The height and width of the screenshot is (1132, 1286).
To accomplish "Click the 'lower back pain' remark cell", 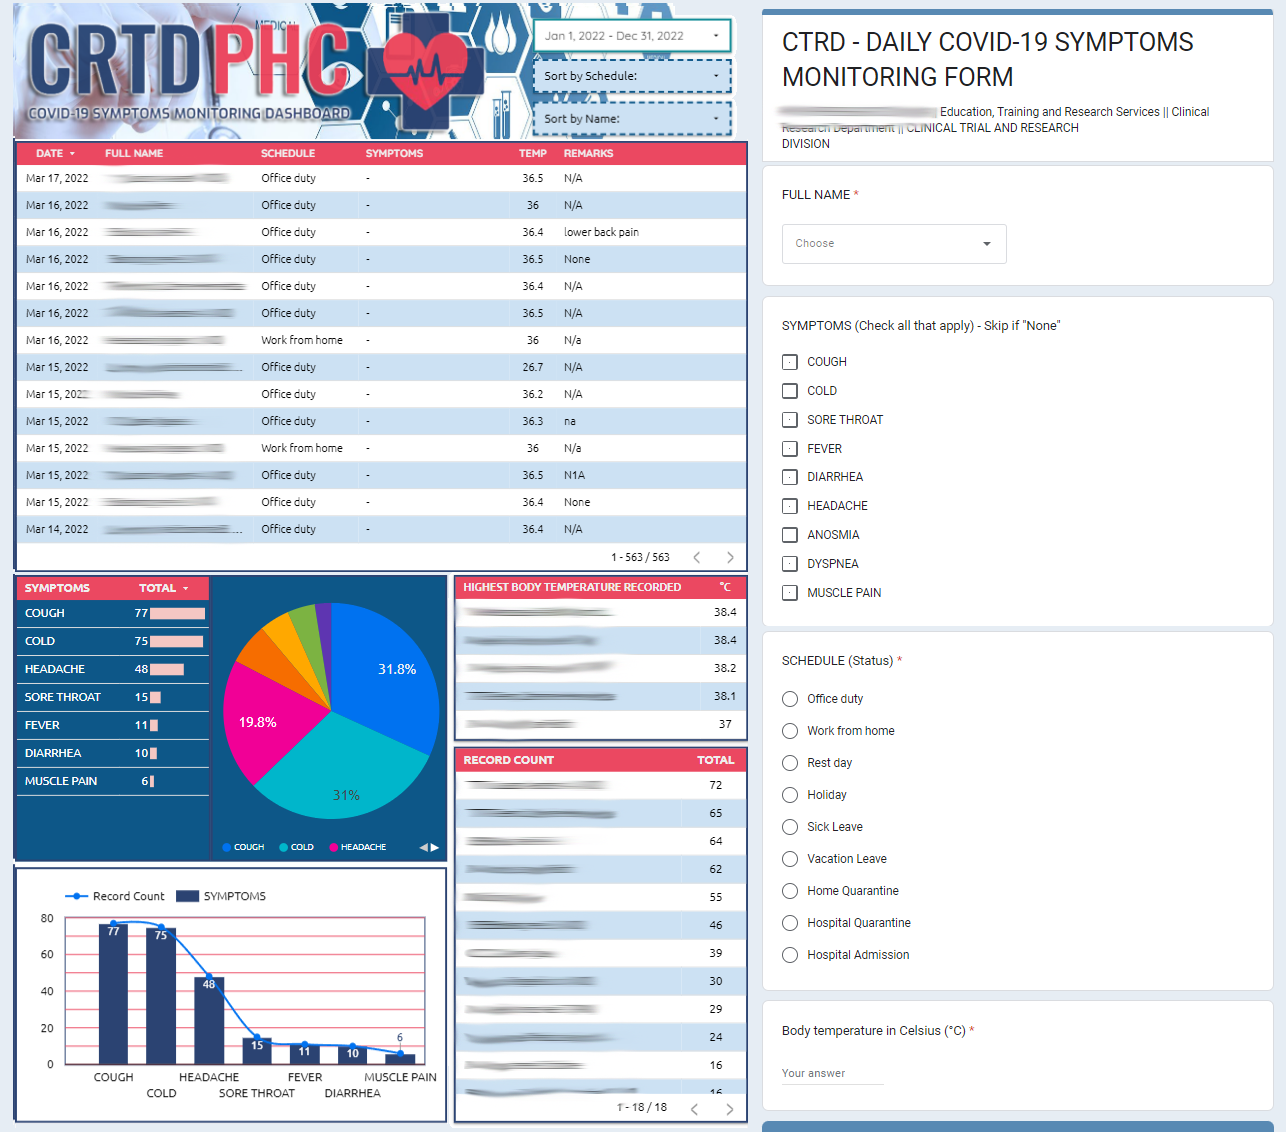I will 601,232.
